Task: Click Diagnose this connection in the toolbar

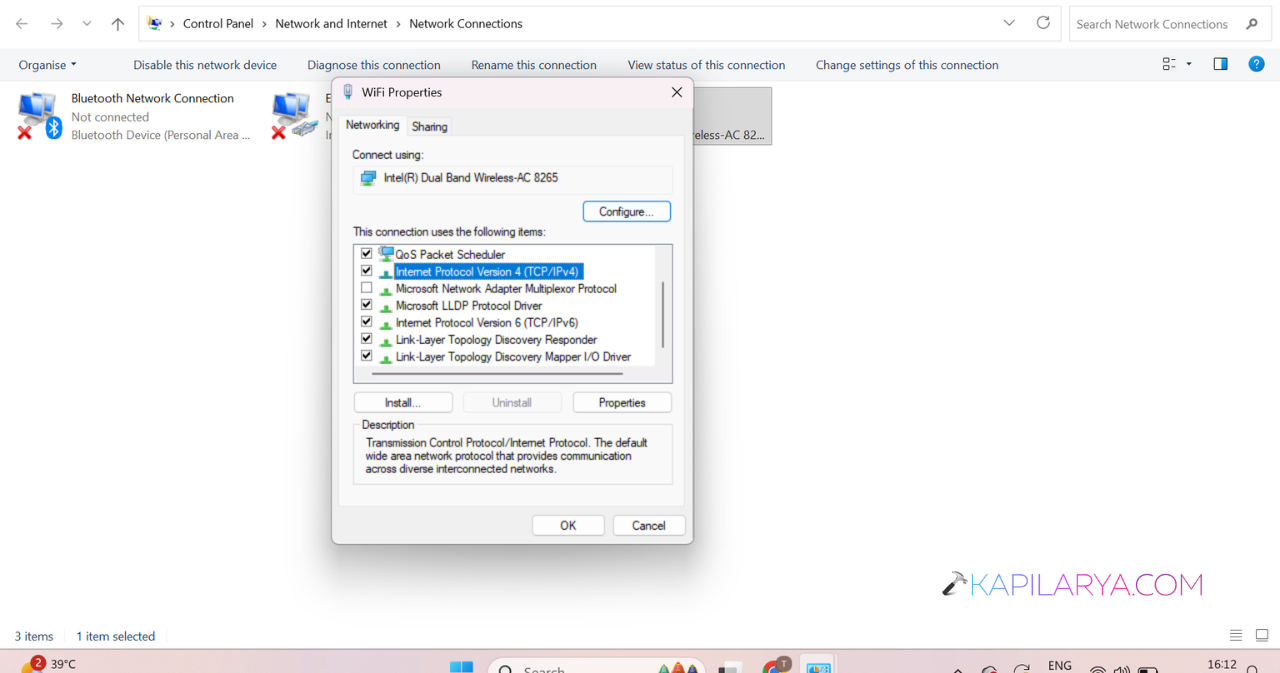Action: [x=374, y=65]
